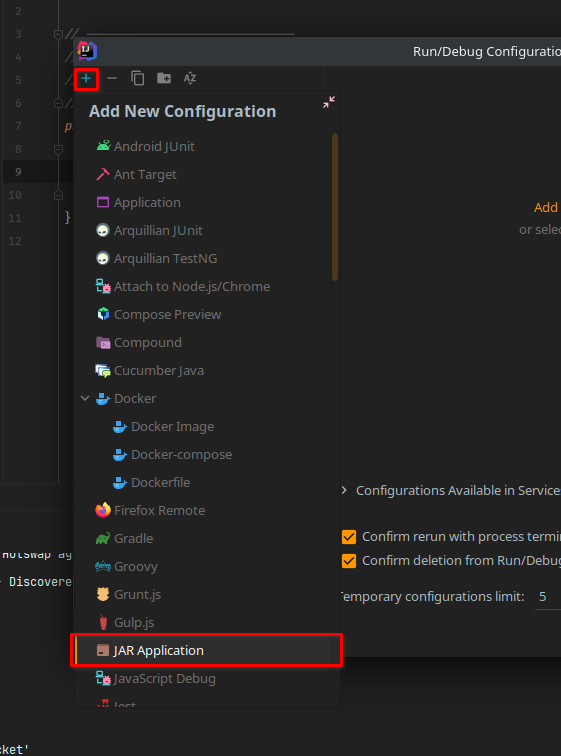Expand Configurations Available in Services section
The height and width of the screenshot is (756, 561).
click(344, 490)
